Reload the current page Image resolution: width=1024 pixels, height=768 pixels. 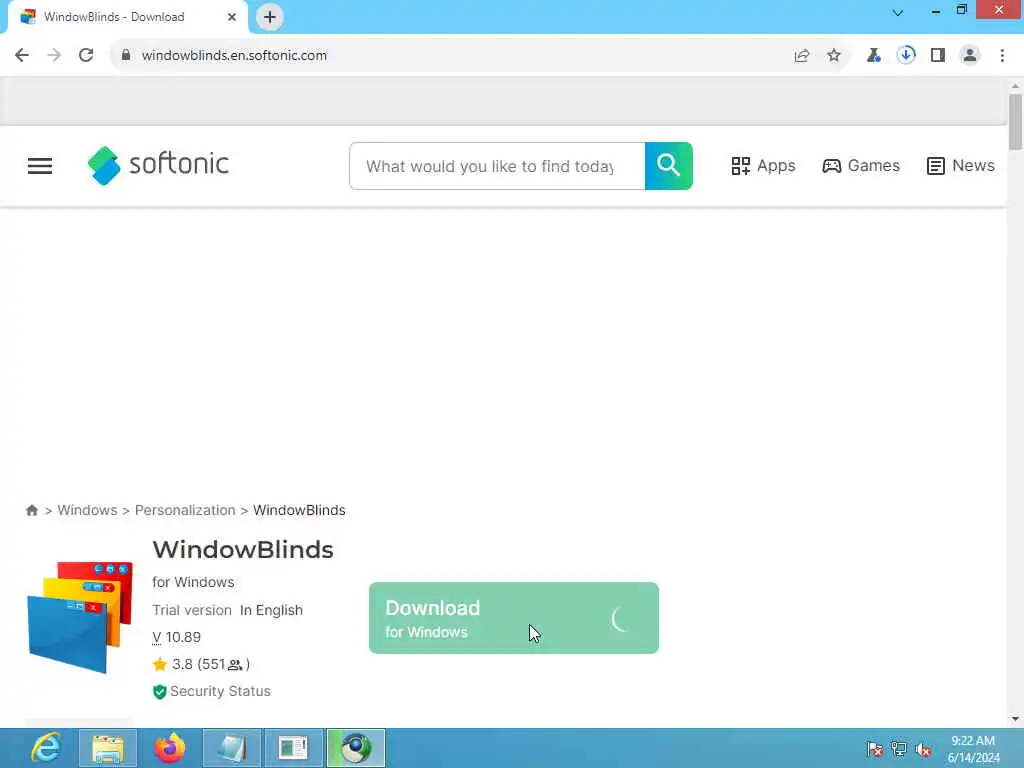[x=86, y=56]
